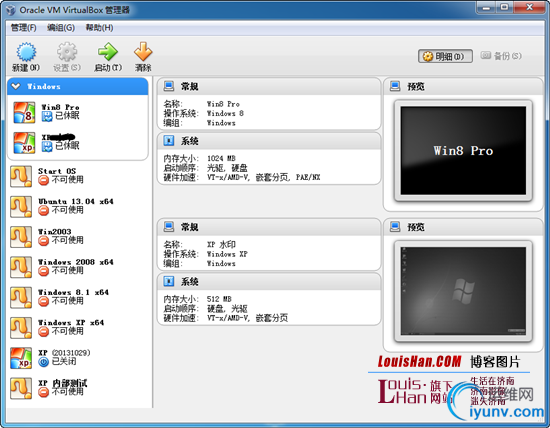
Task: Click the 常规 header above XP 水印 name
Action: pyautogui.click(x=189, y=227)
